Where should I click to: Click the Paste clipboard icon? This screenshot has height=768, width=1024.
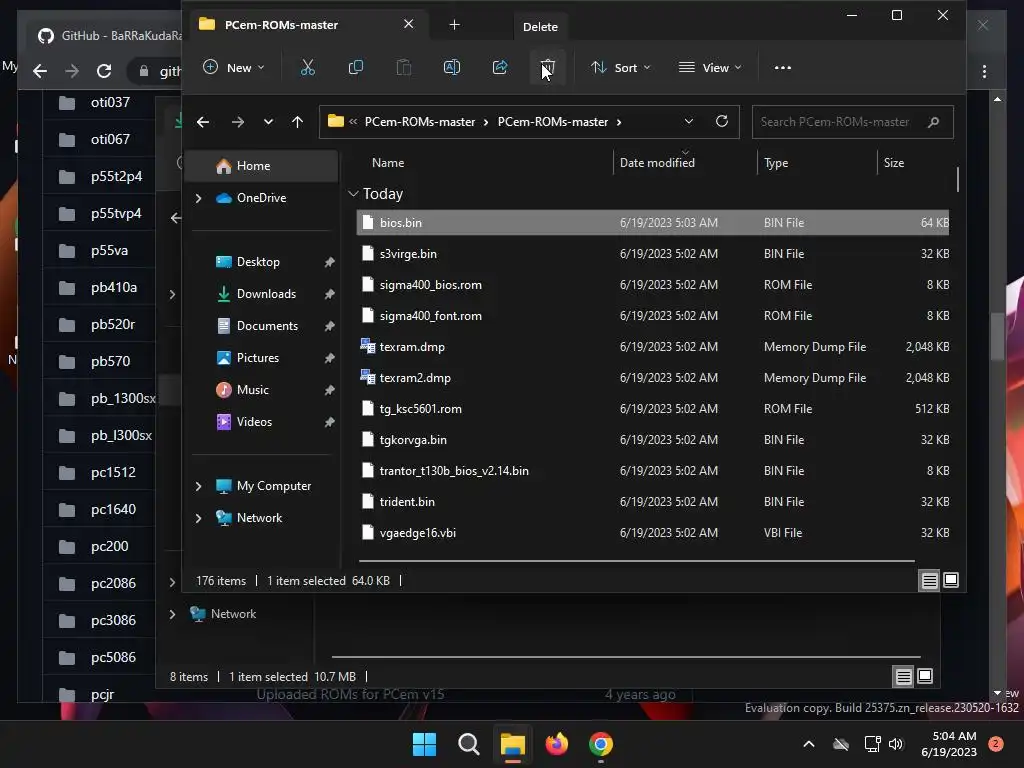coord(404,67)
